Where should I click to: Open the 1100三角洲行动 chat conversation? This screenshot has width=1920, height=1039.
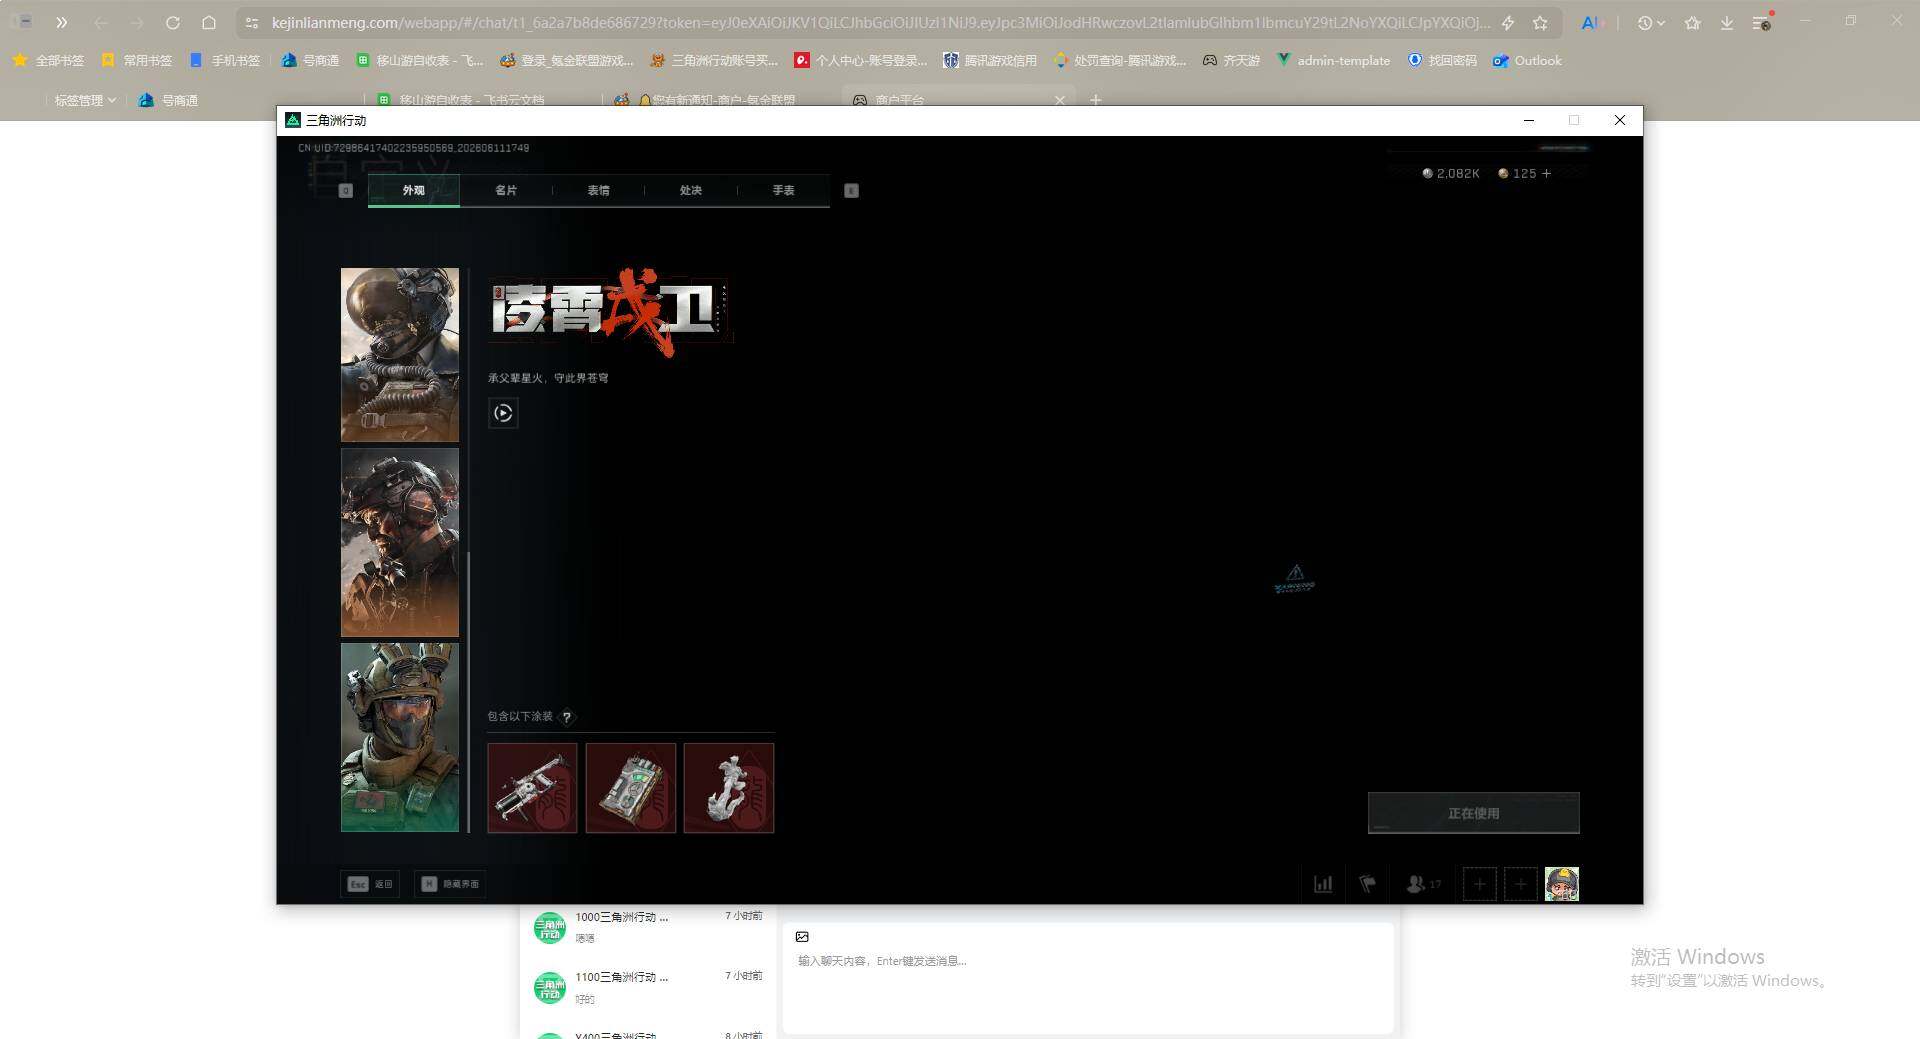648,987
